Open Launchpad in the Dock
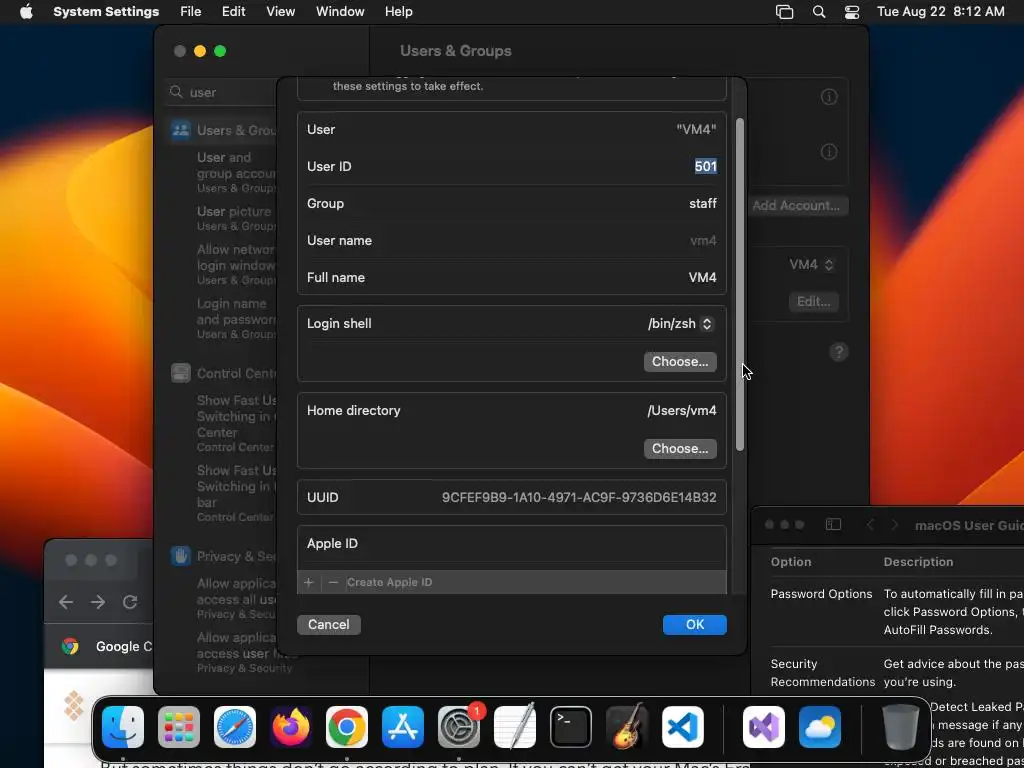Screen dimensions: 1024x768 coord(179,727)
